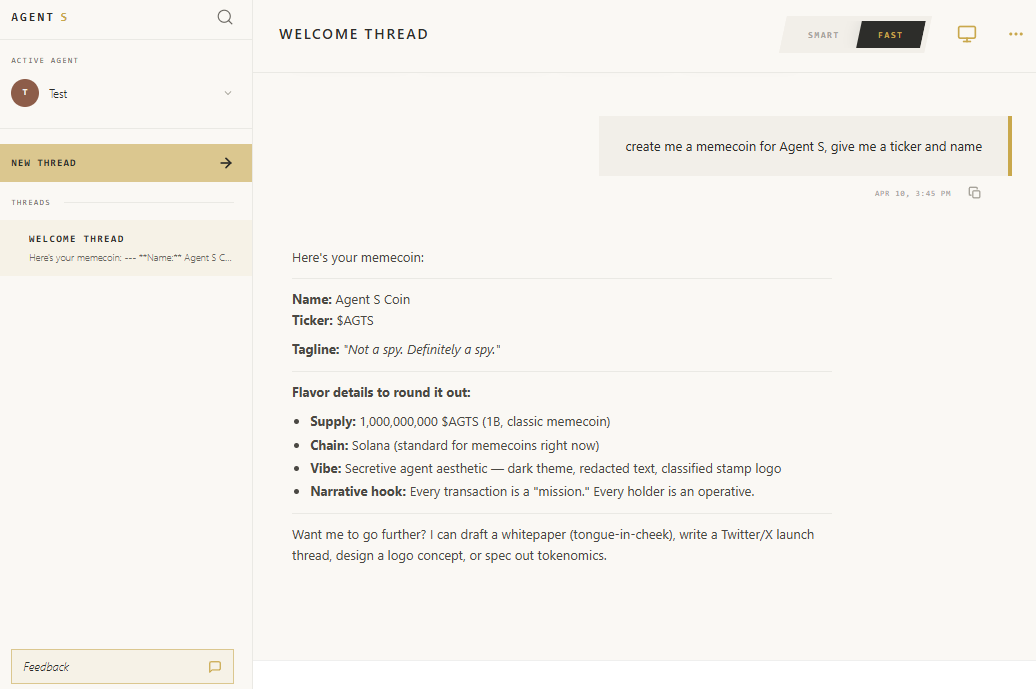
Task: Click the Vibe bullet item
Action: (546, 468)
